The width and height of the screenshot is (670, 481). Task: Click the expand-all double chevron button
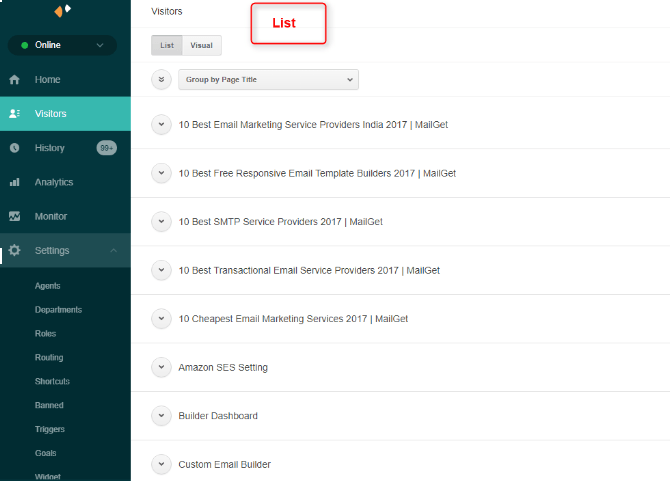(x=161, y=79)
